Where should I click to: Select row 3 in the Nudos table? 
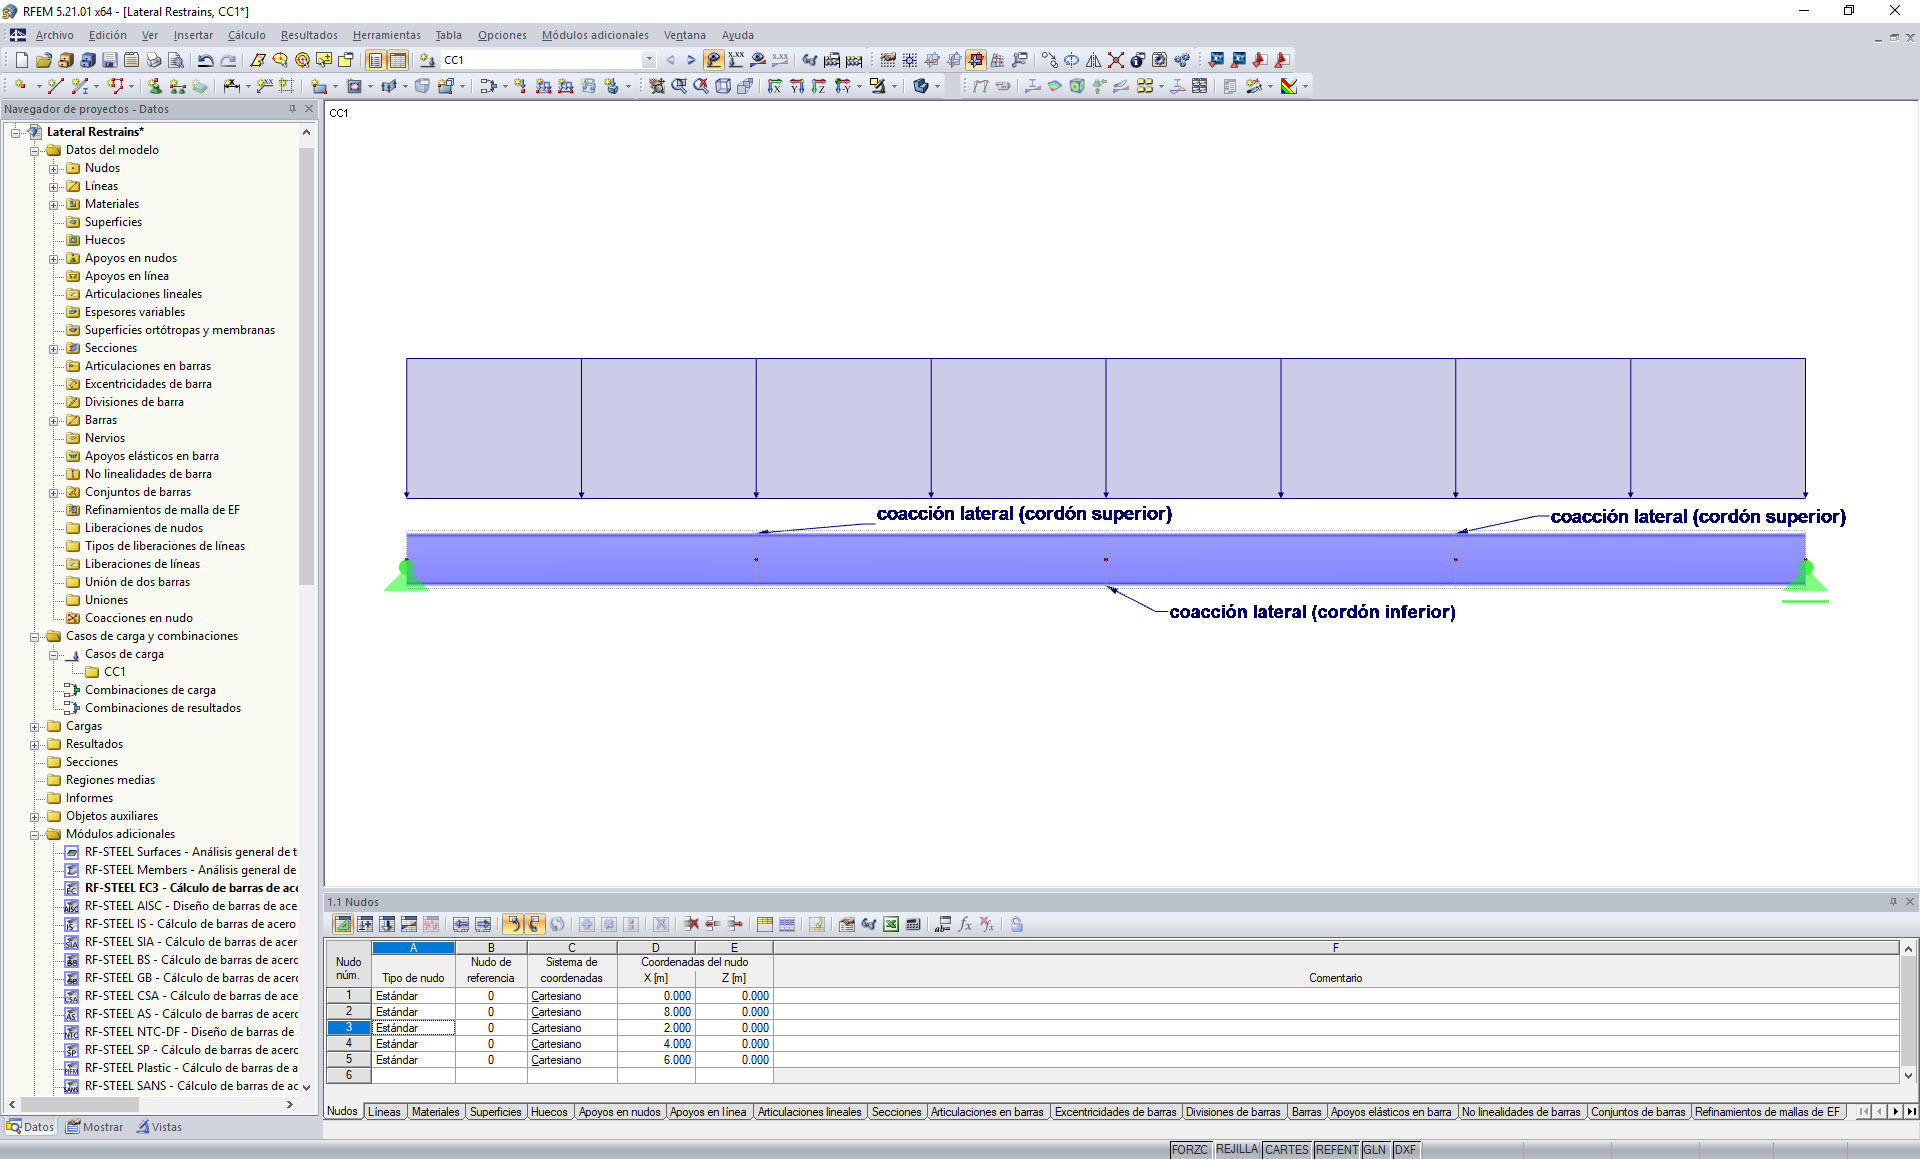pos(347,1027)
